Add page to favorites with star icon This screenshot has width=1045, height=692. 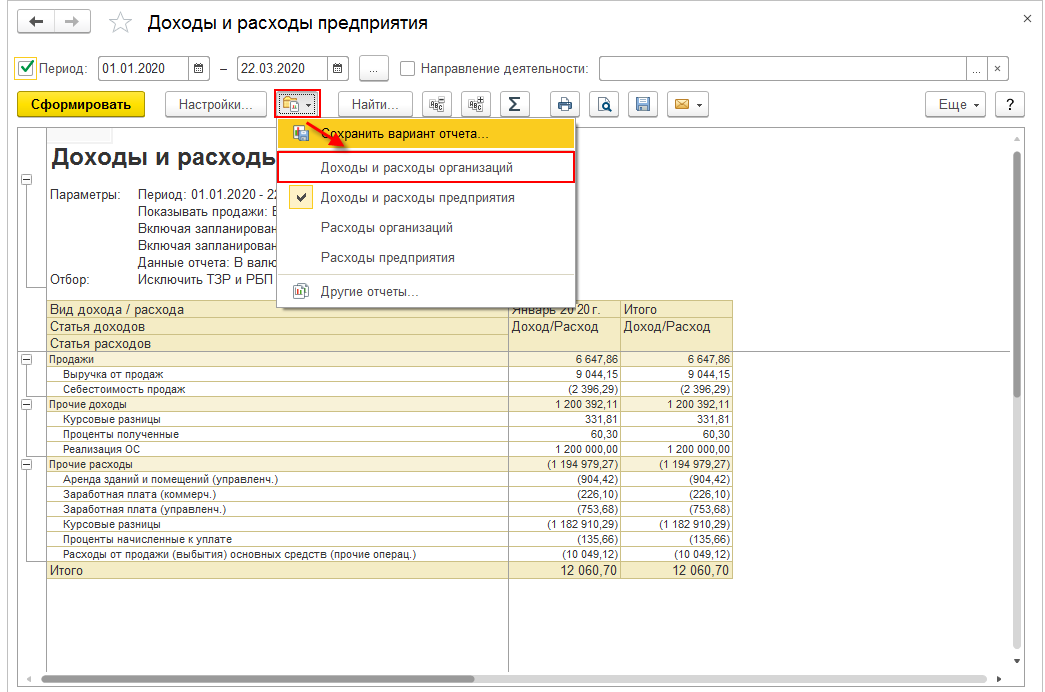pyautogui.click(x=119, y=22)
